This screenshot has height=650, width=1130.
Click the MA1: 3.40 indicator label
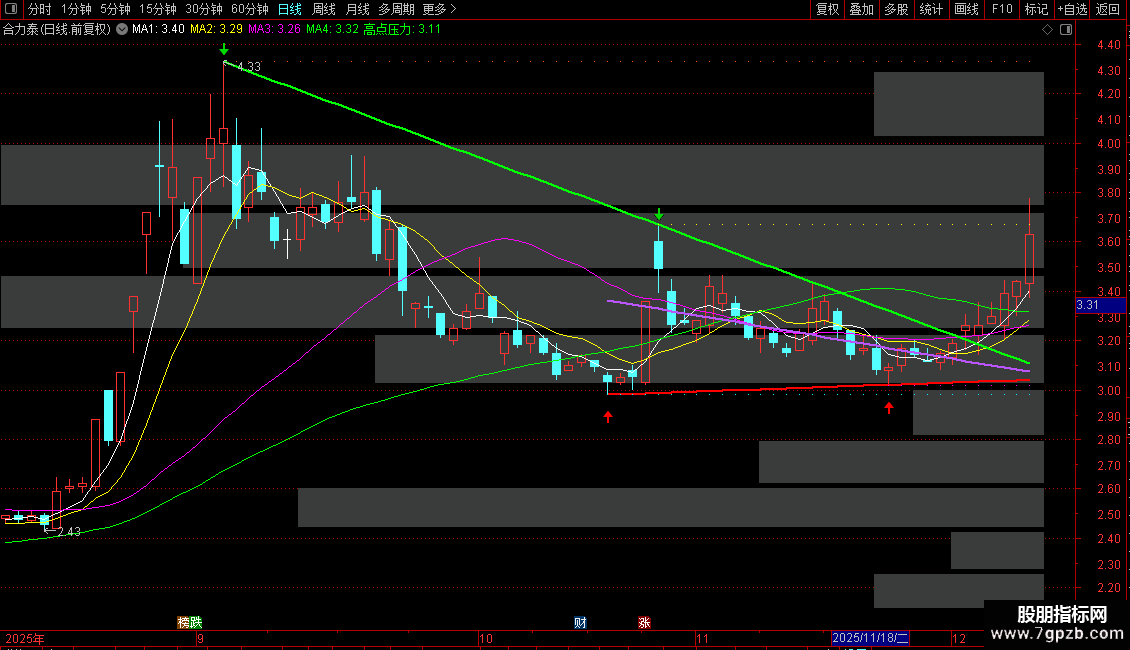point(158,29)
